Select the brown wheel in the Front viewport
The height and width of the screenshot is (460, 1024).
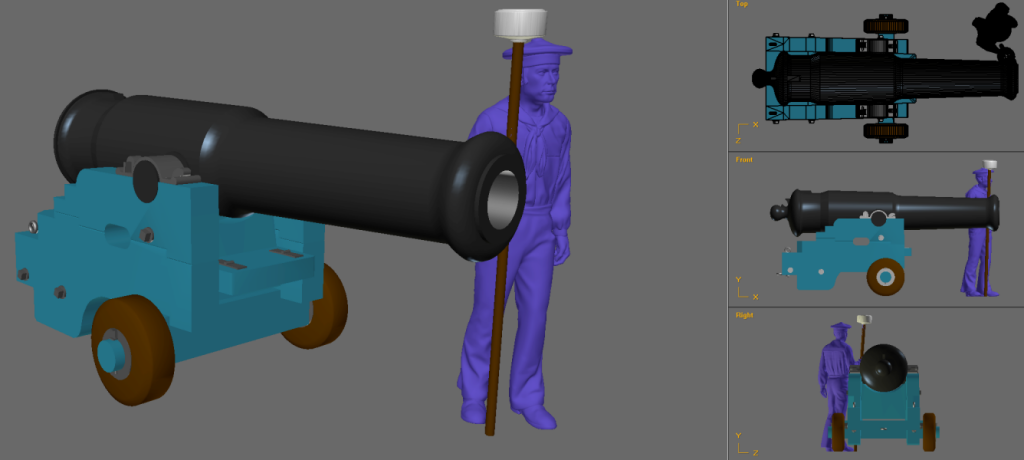pyautogui.click(x=884, y=276)
